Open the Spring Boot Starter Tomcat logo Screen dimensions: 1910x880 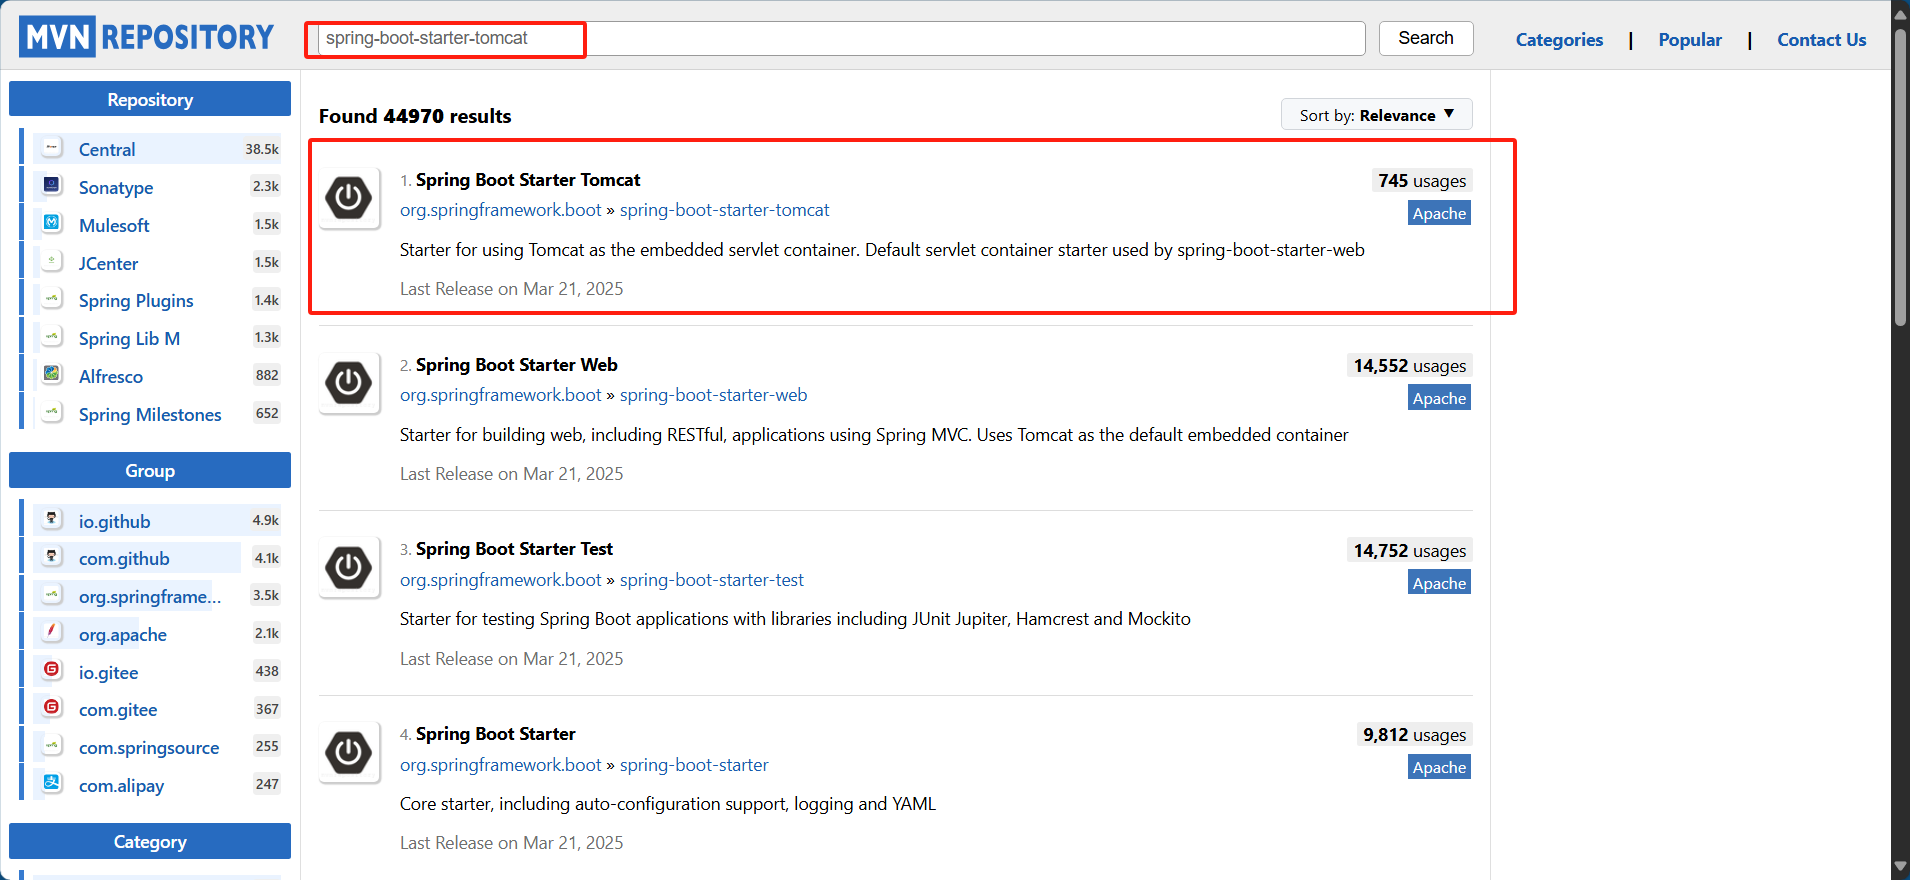click(349, 198)
